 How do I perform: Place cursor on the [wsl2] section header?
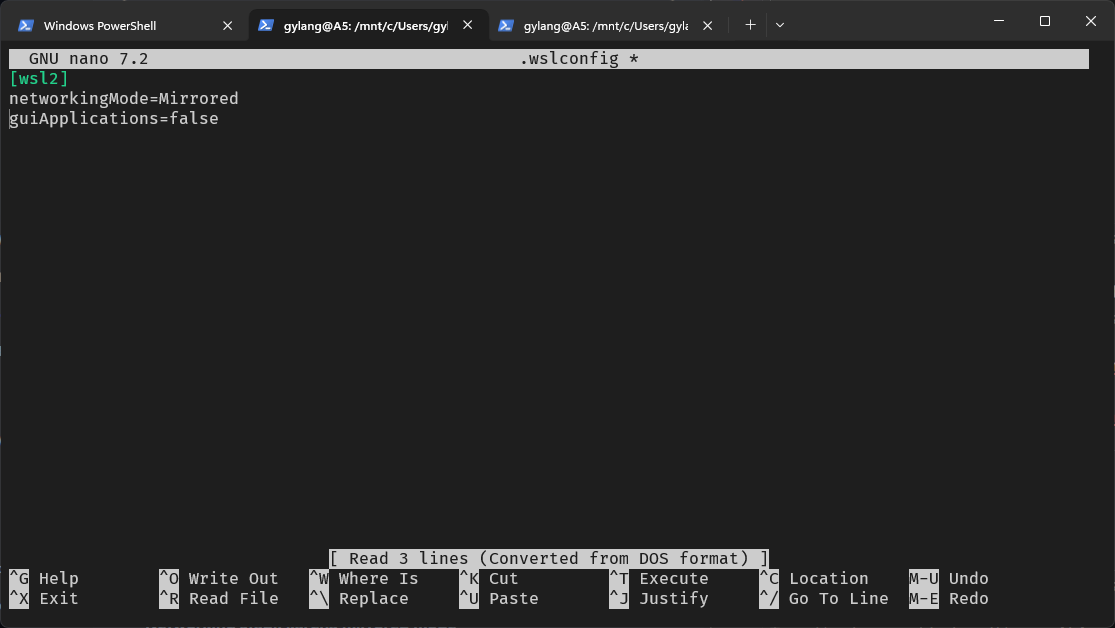coord(39,78)
